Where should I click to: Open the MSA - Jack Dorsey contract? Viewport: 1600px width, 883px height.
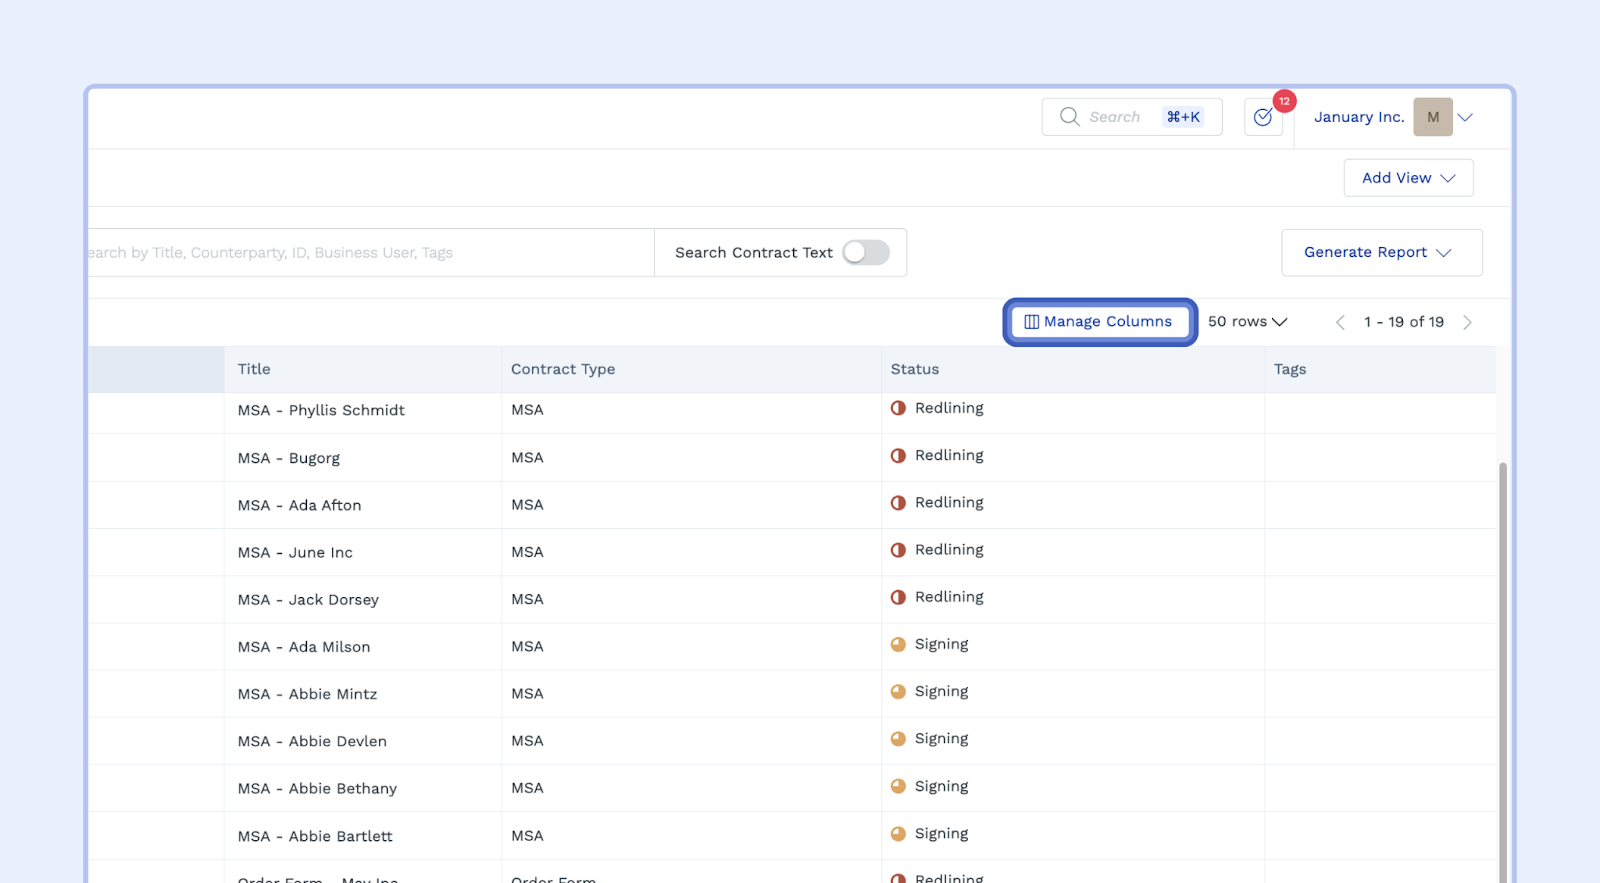click(308, 600)
